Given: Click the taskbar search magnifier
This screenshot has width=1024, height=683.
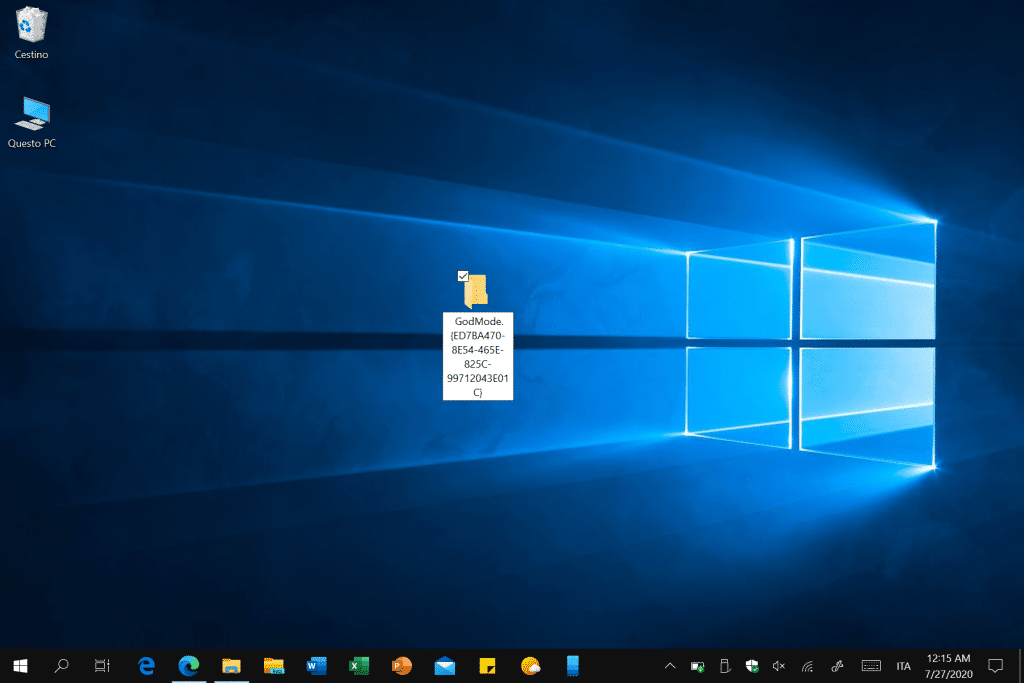Looking at the screenshot, I should (61, 665).
